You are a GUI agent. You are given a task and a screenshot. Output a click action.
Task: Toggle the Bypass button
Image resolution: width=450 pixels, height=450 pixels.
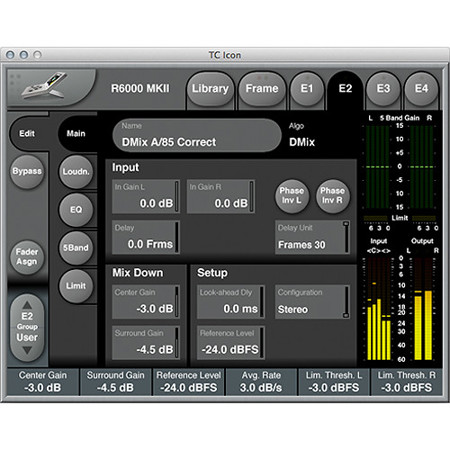pyautogui.click(x=27, y=171)
